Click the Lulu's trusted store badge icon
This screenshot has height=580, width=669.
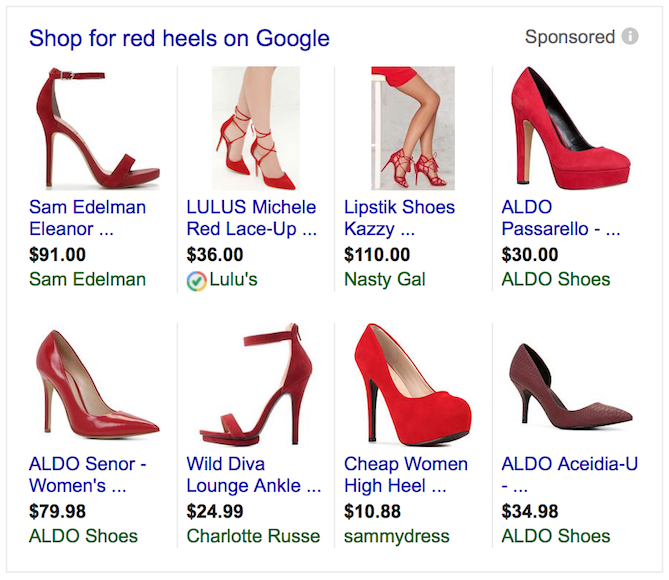[x=197, y=281]
